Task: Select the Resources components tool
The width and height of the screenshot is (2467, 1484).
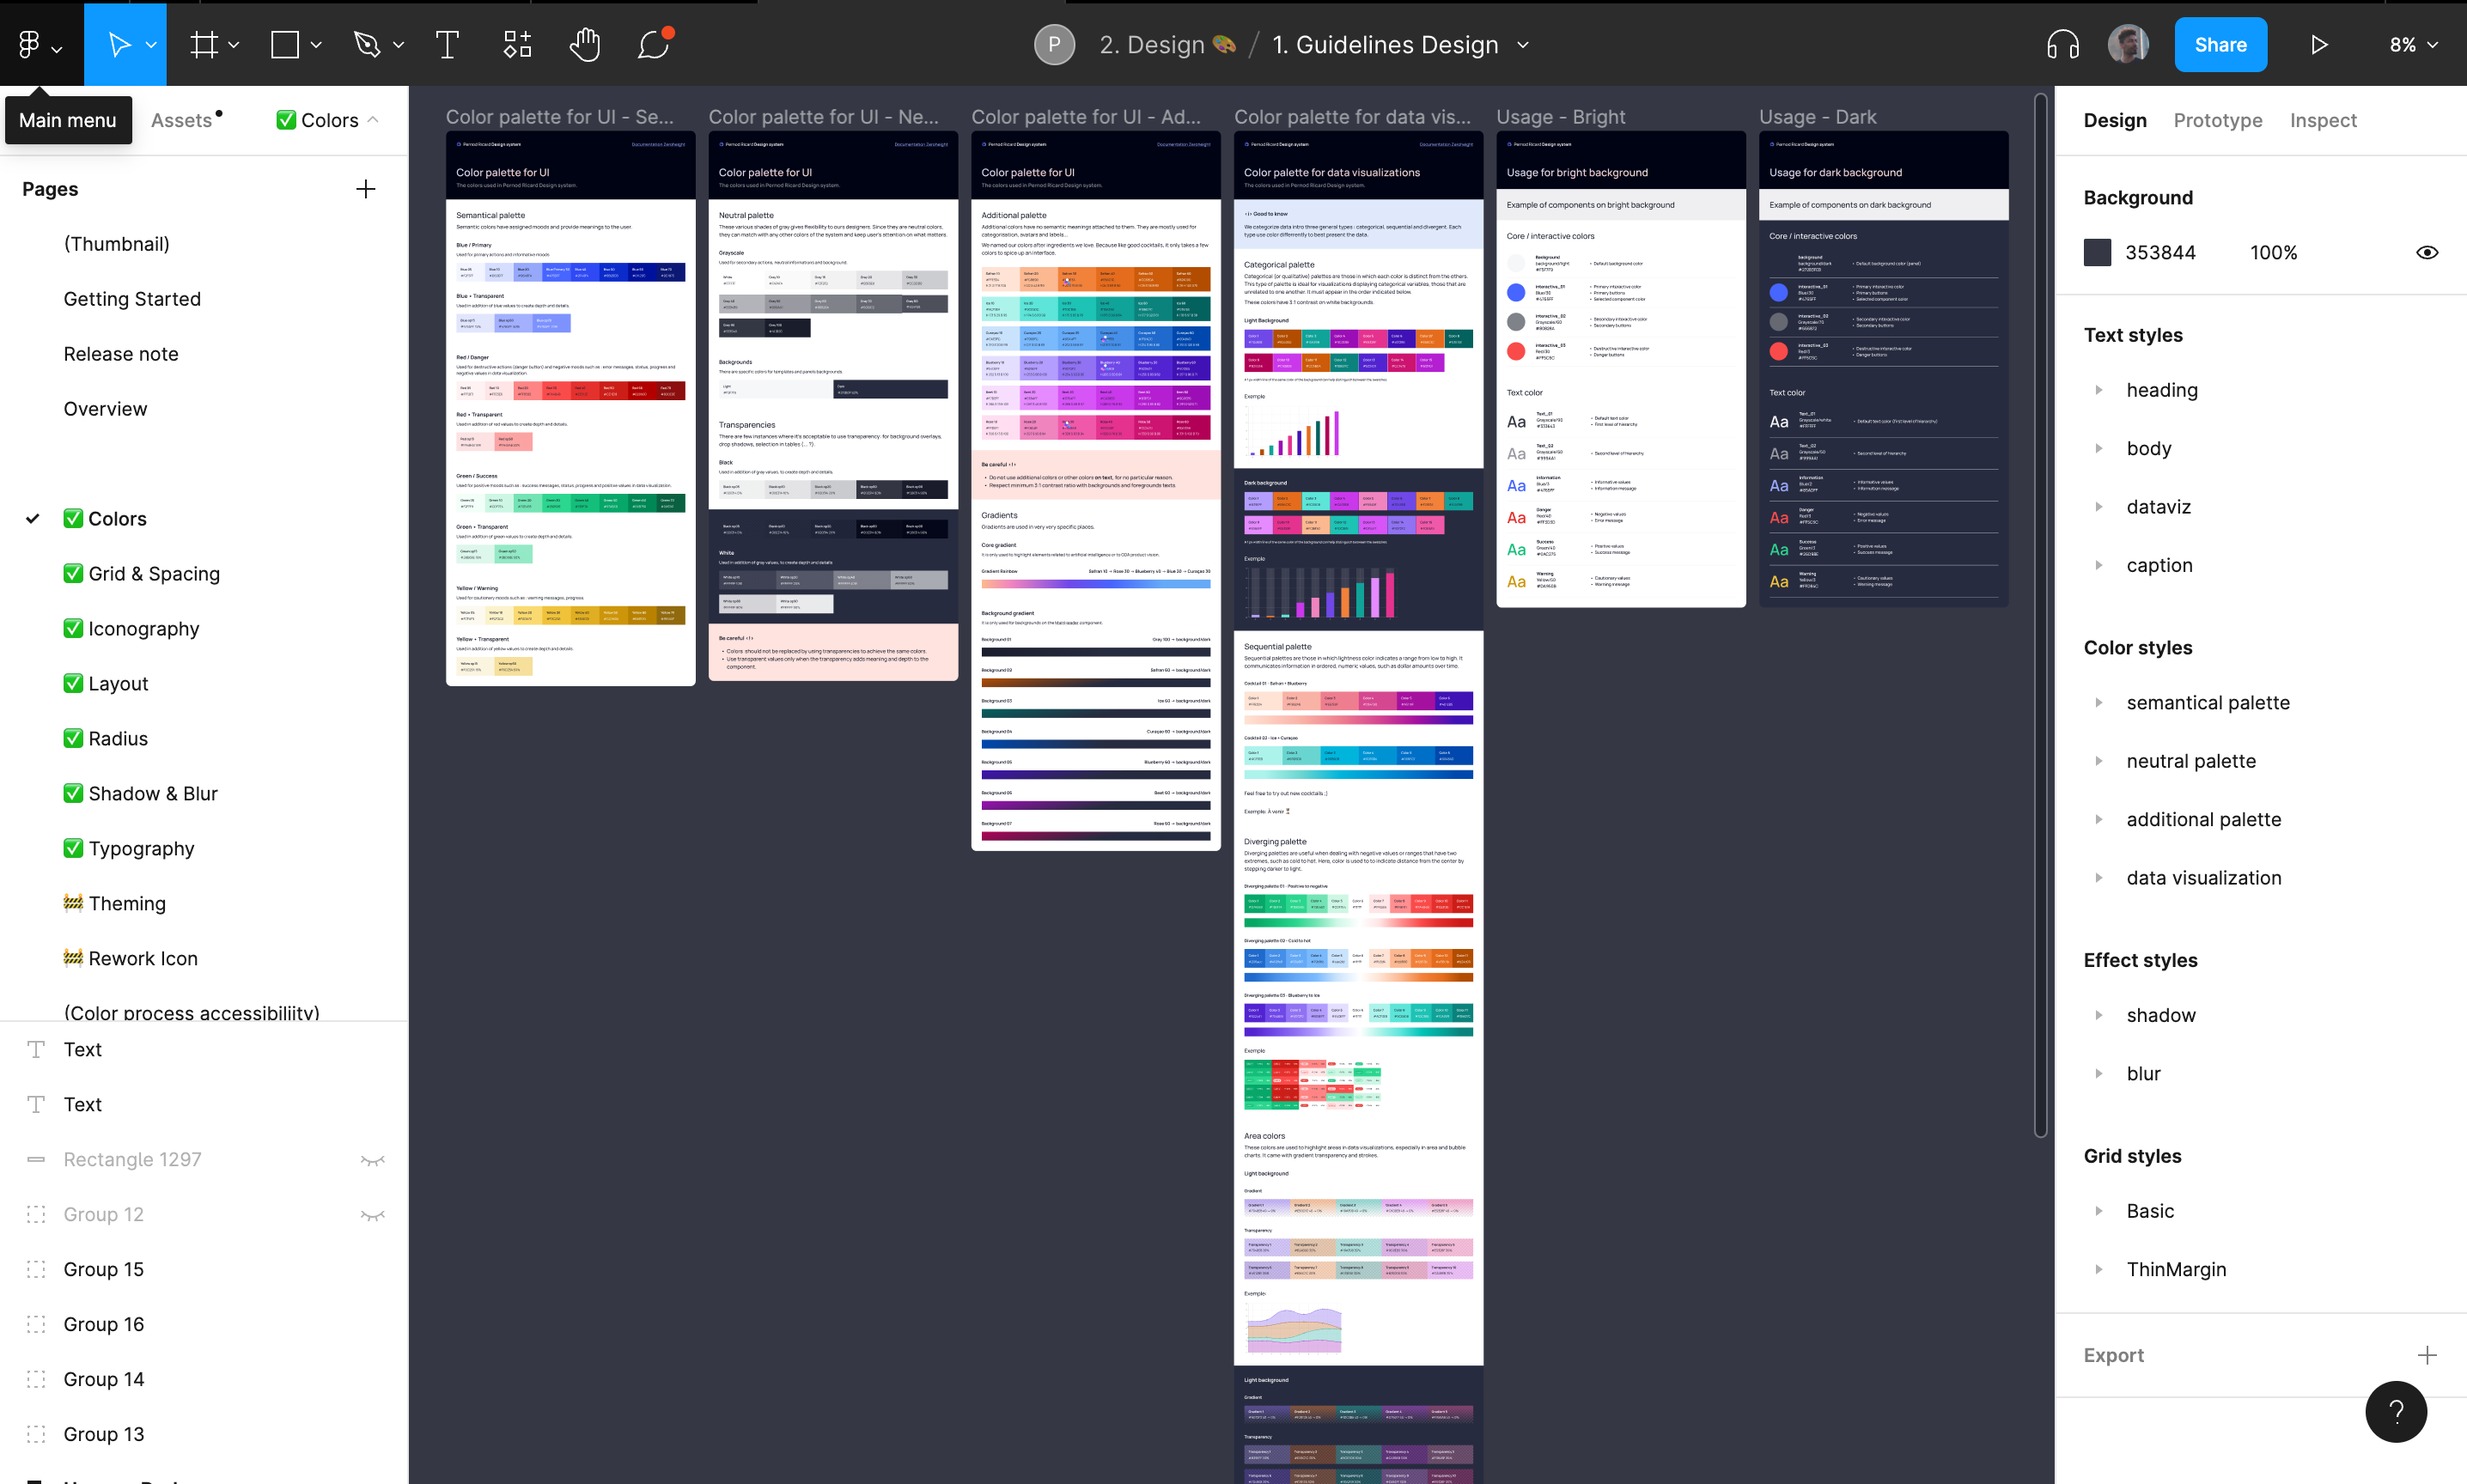Action: point(517,45)
